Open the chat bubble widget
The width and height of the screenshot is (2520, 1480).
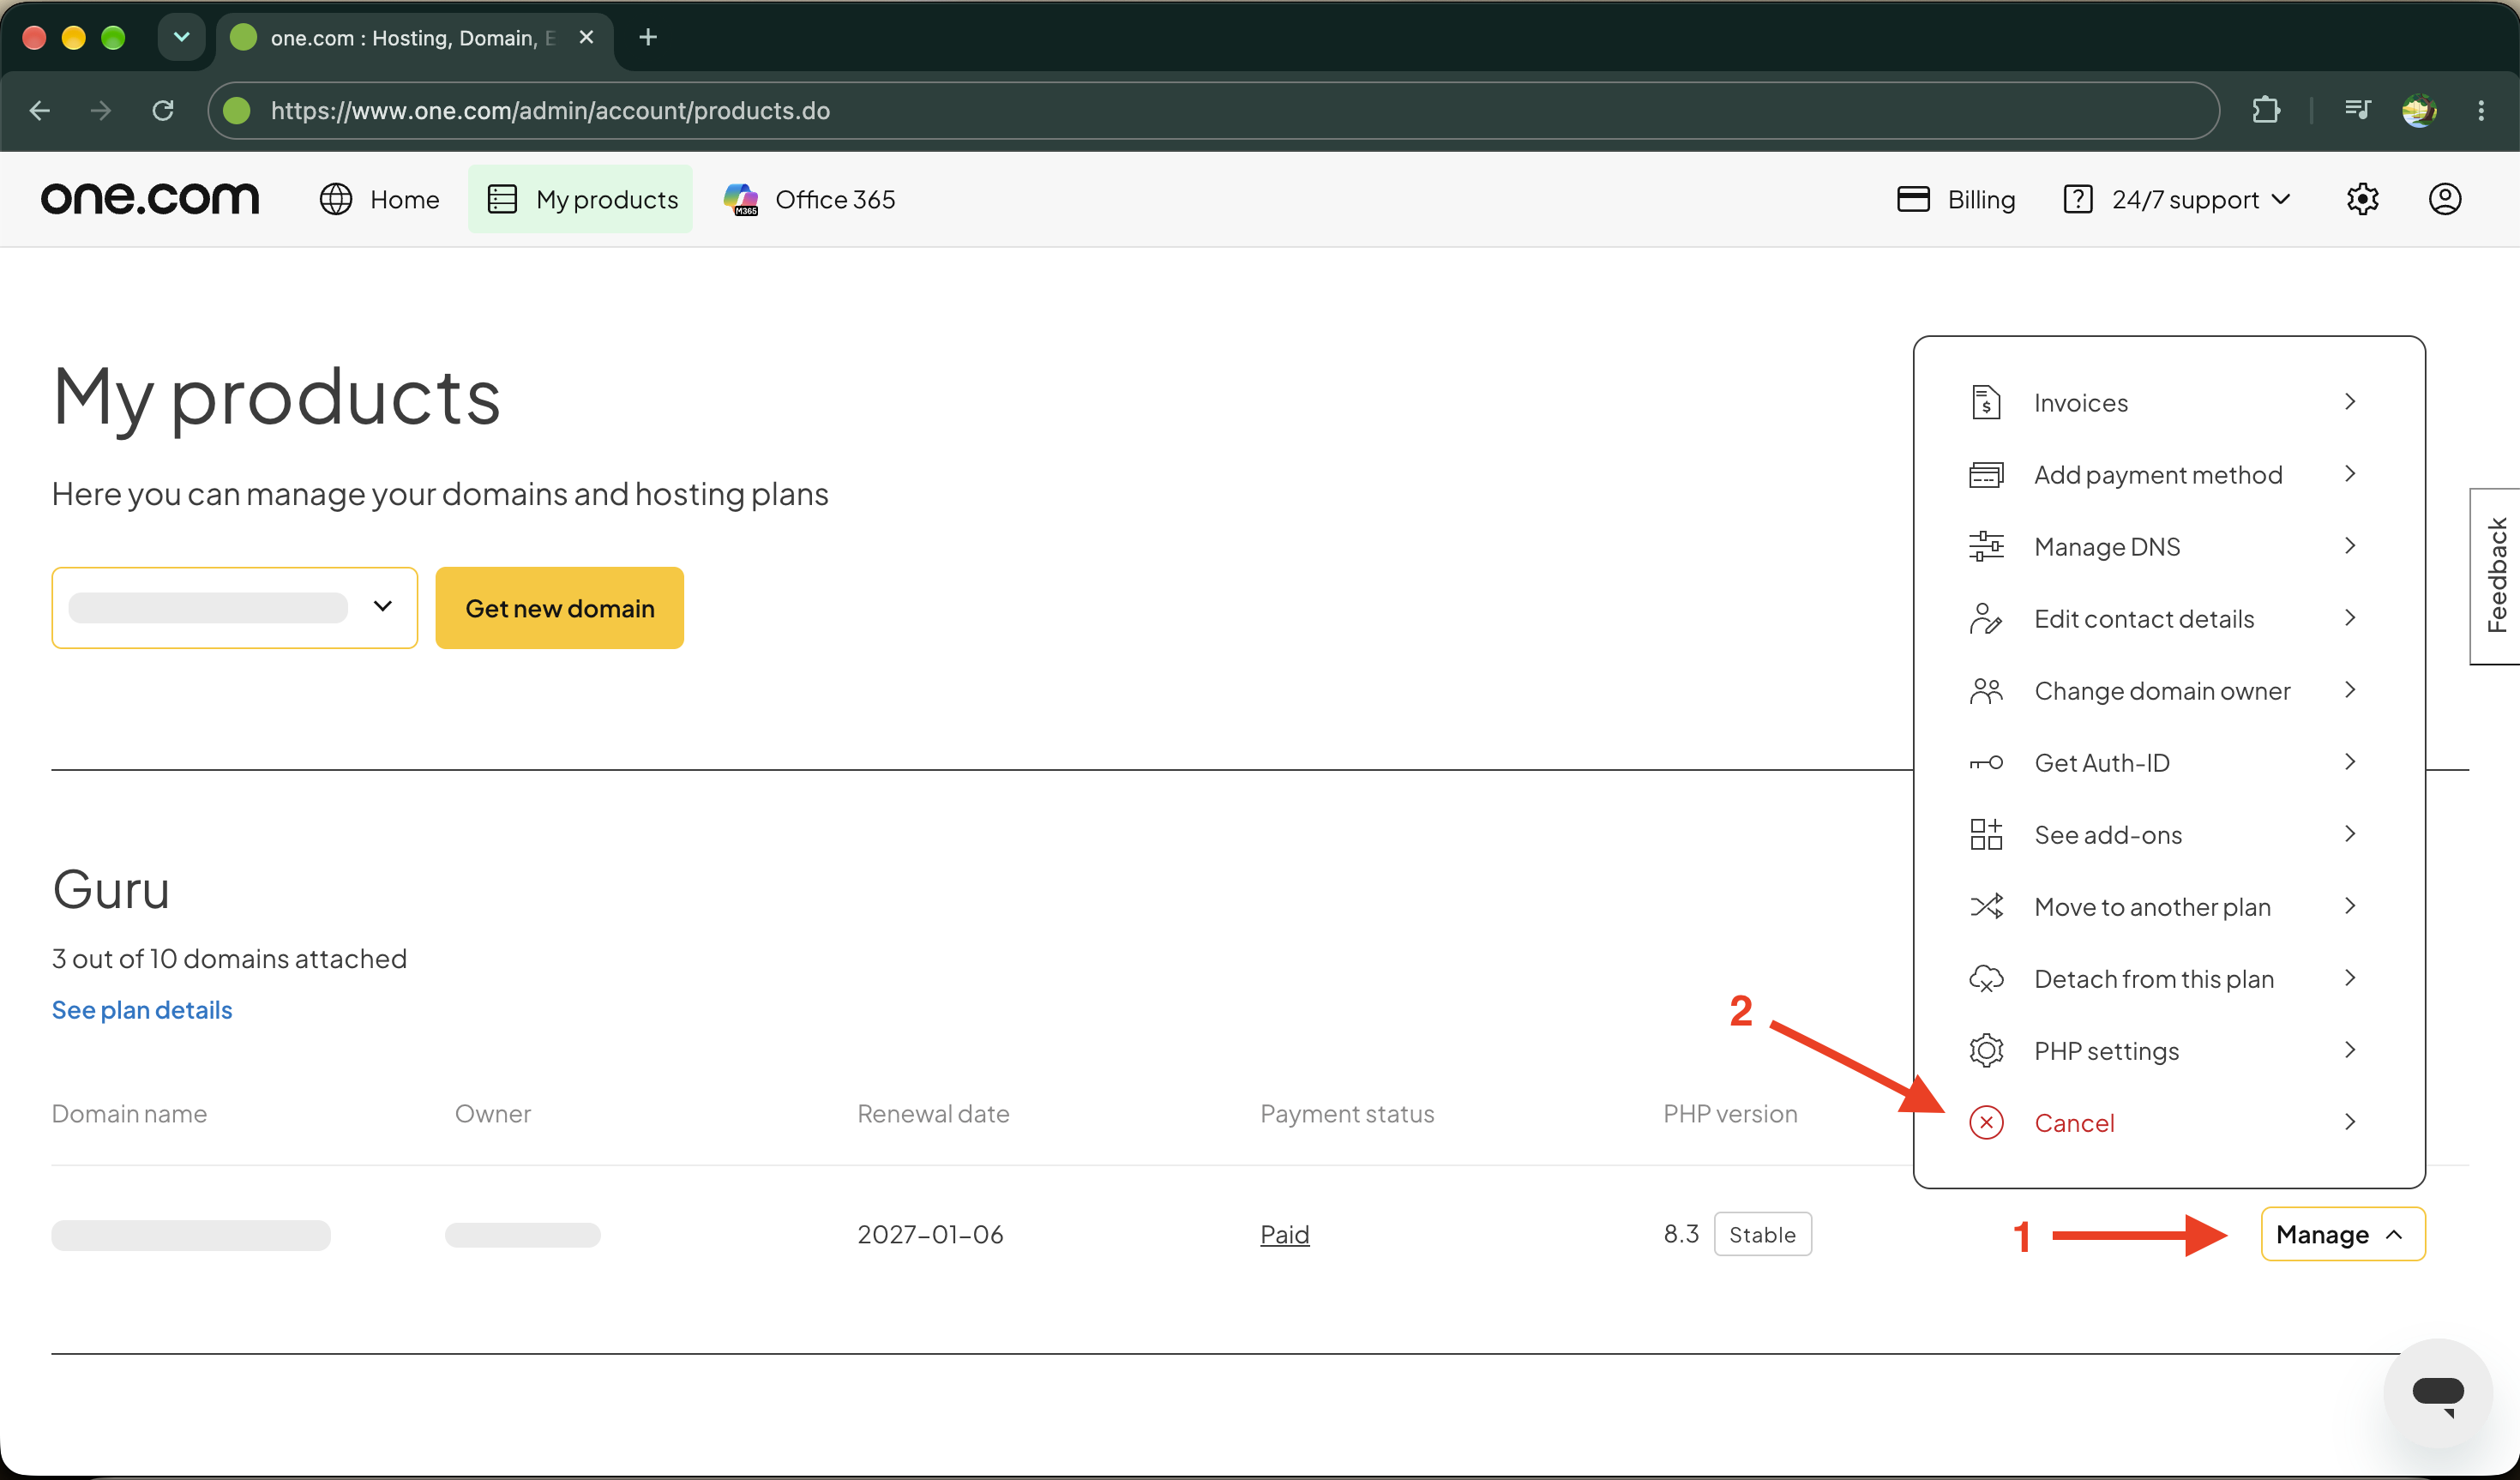pyautogui.click(x=2437, y=1392)
